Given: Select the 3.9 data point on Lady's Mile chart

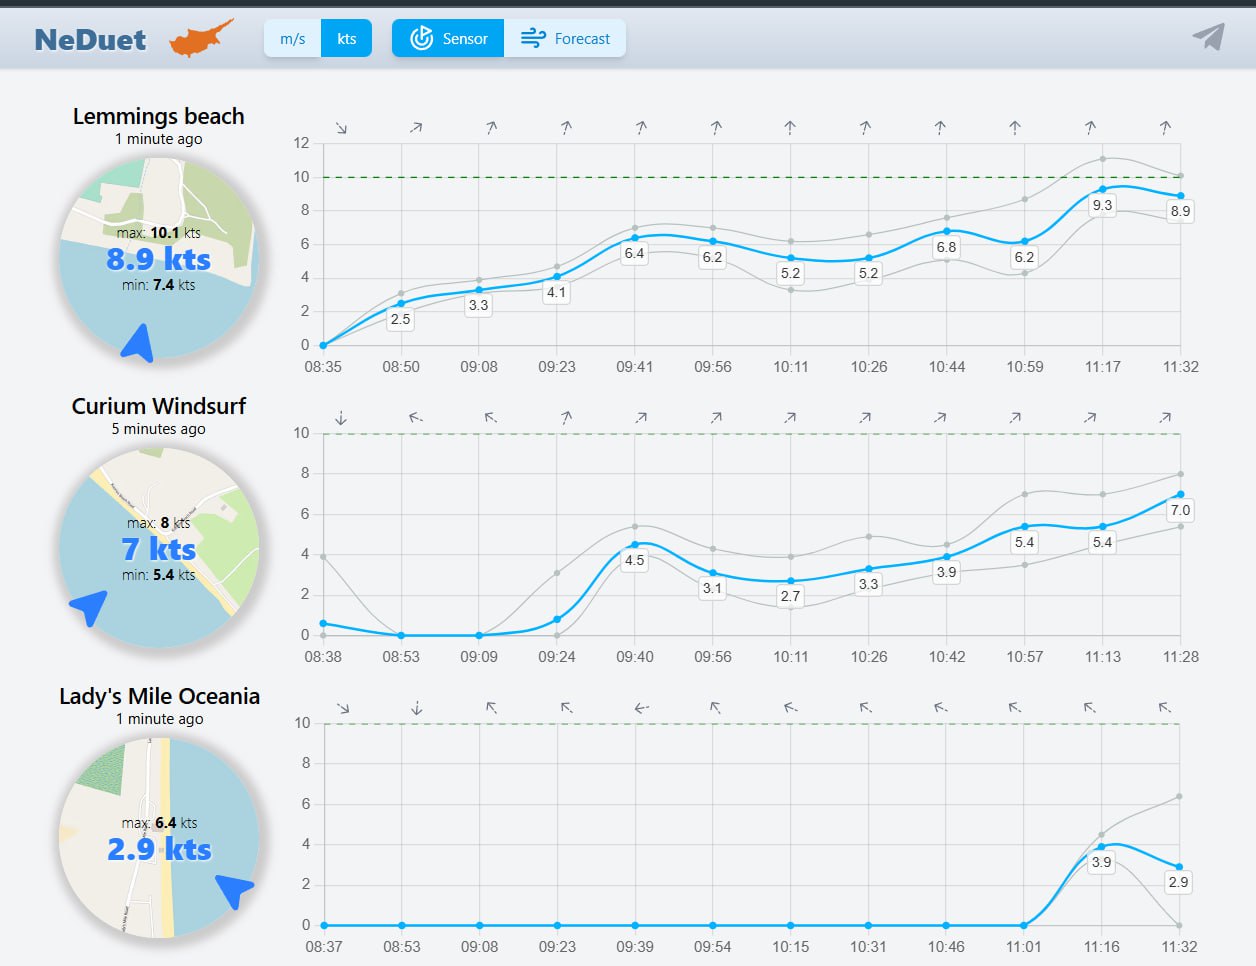Looking at the screenshot, I should pos(1101,846).
